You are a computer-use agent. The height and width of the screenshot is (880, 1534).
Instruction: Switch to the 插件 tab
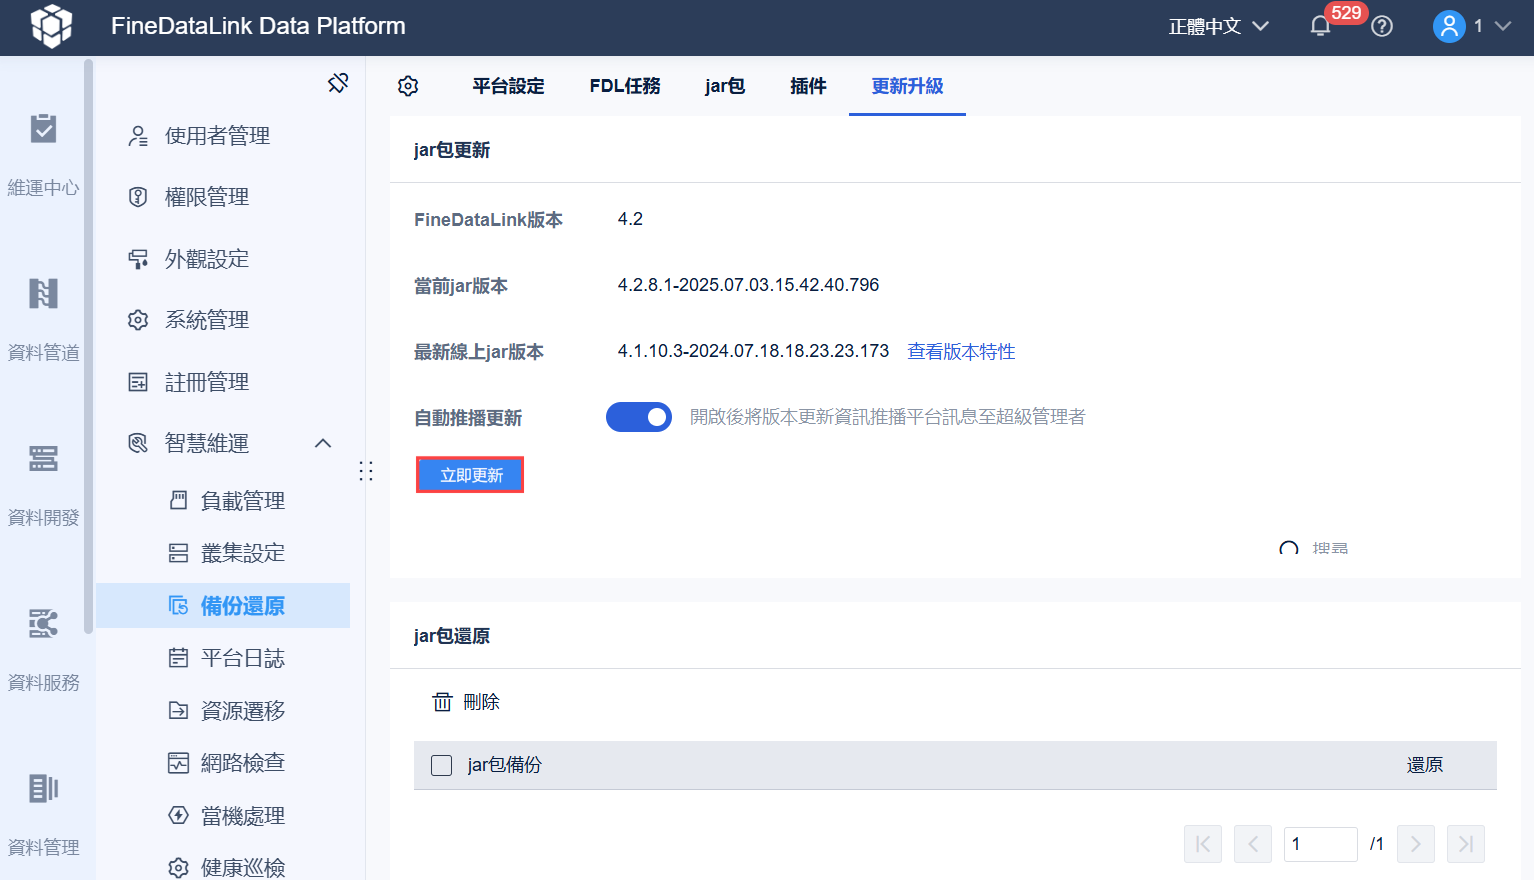point(808,86)
